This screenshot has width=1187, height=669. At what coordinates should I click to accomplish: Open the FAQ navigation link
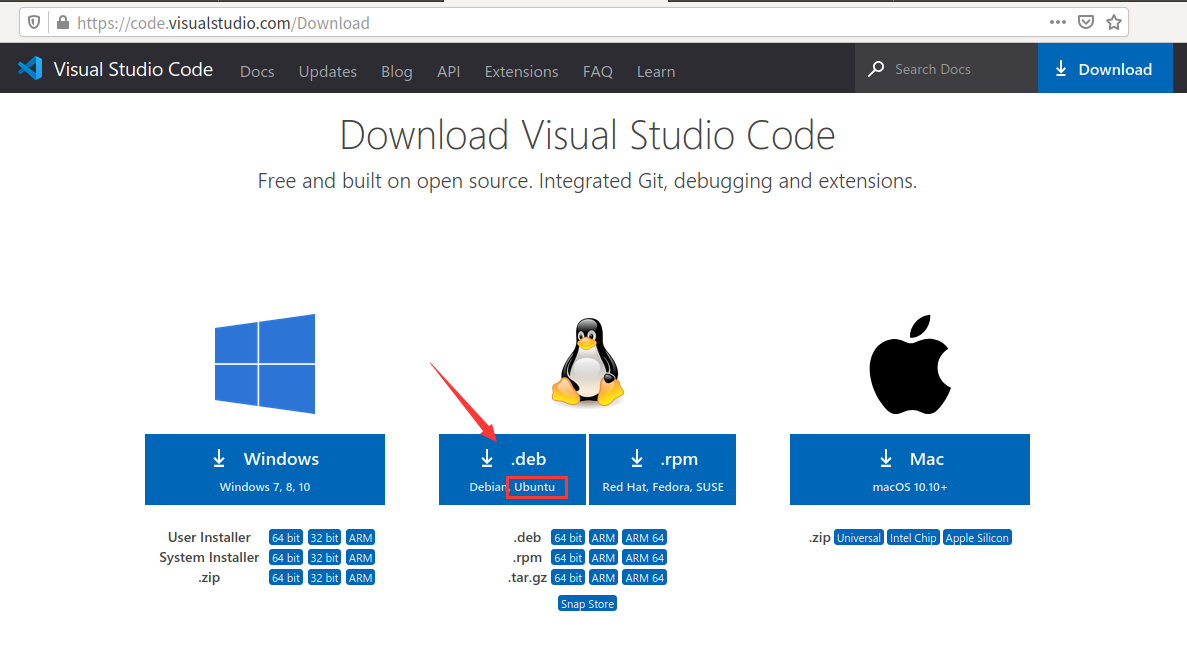click(597, 71)
